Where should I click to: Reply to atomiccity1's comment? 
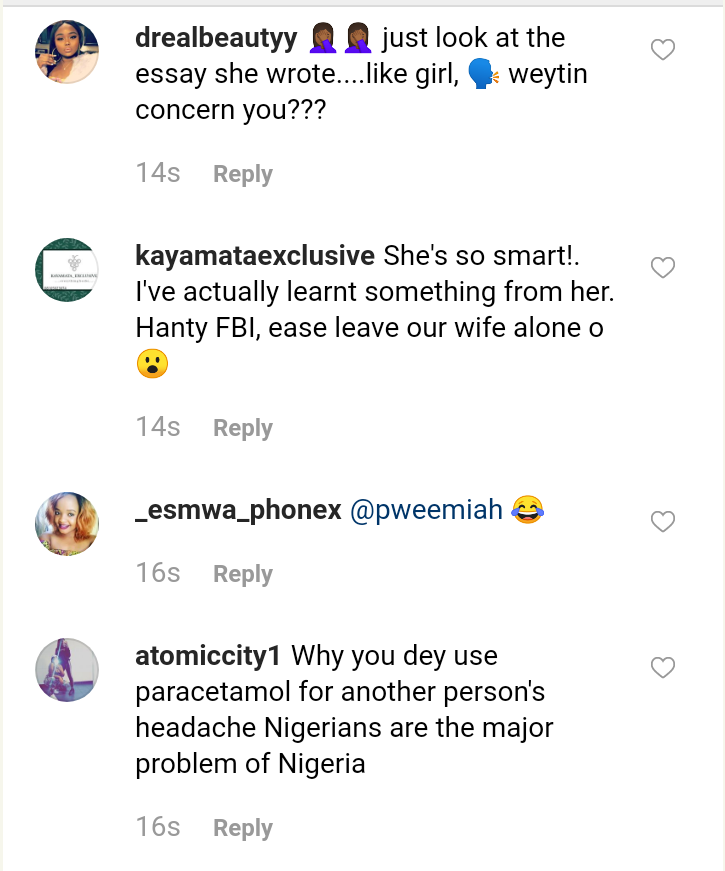pos(243,828)
